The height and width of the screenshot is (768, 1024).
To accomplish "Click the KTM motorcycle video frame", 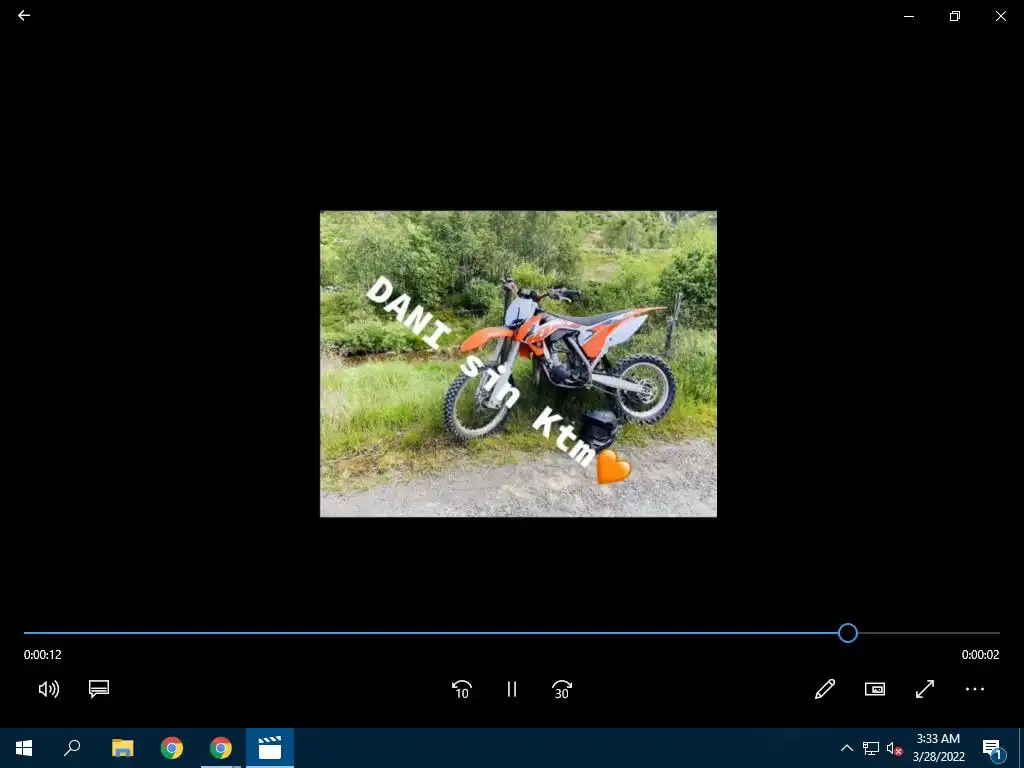I will 519,364.
